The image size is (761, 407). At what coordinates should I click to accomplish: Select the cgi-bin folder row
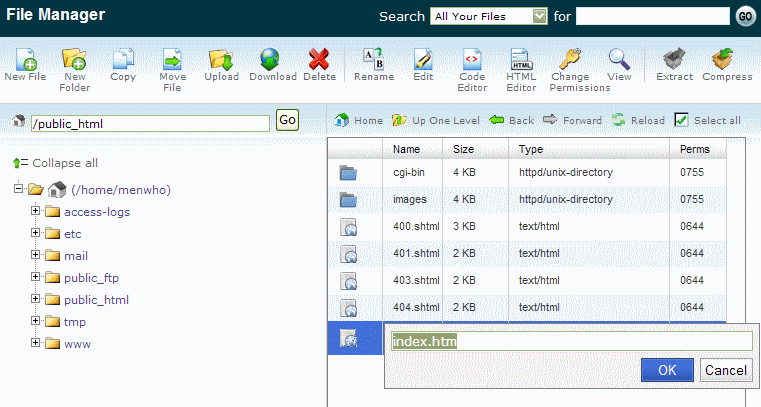tap(527, 172)
